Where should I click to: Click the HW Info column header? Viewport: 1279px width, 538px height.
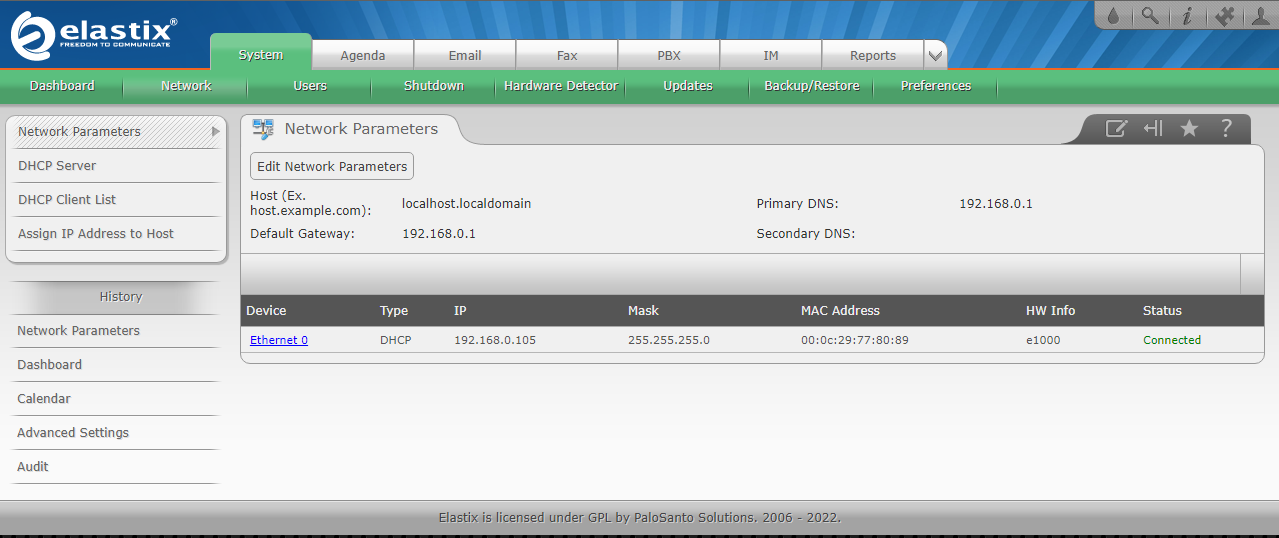[1050, 311]
